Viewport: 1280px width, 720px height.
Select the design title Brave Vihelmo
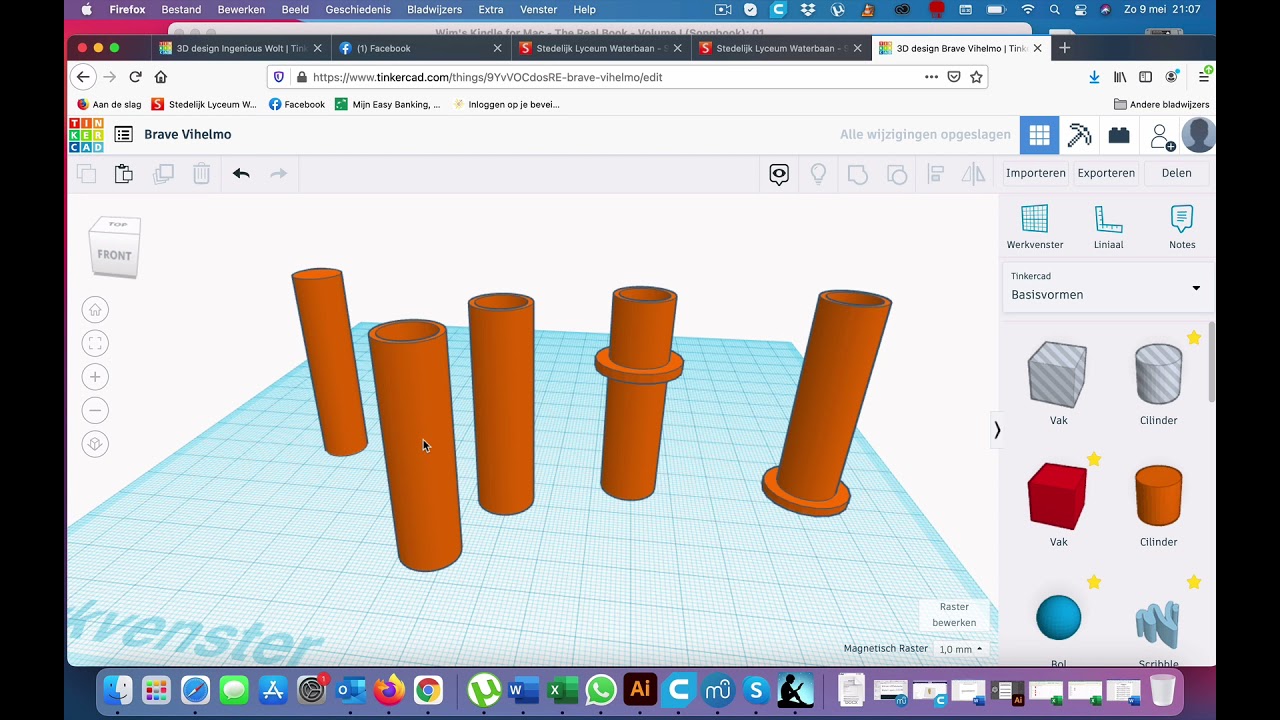click(187, 134)
